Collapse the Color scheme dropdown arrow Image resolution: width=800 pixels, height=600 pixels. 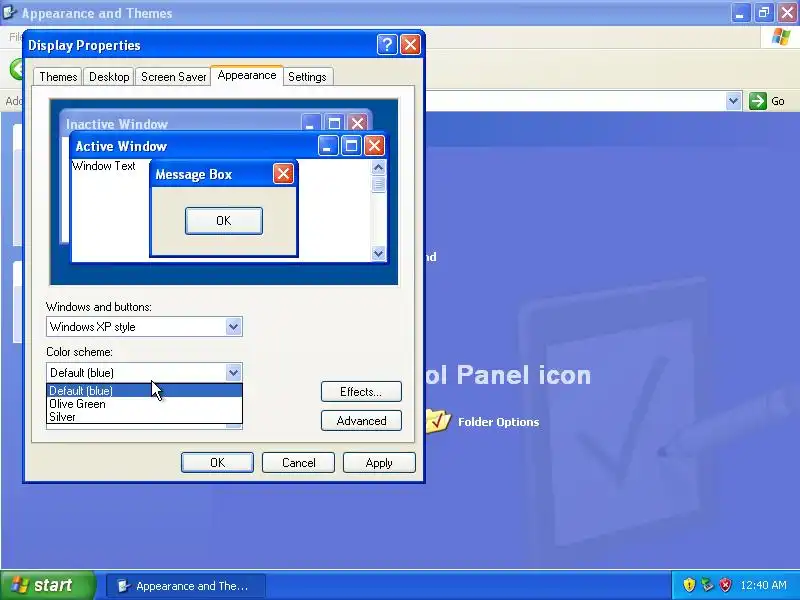tap(233, 372)
